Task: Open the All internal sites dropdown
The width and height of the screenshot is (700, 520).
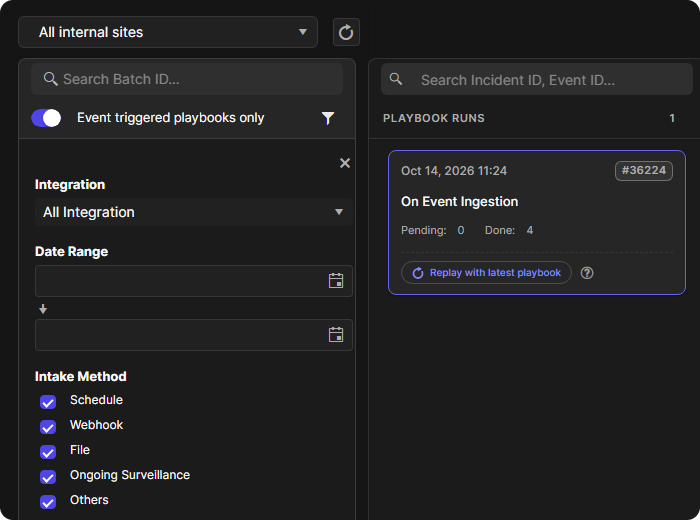Action: click(x=168, y=32)
